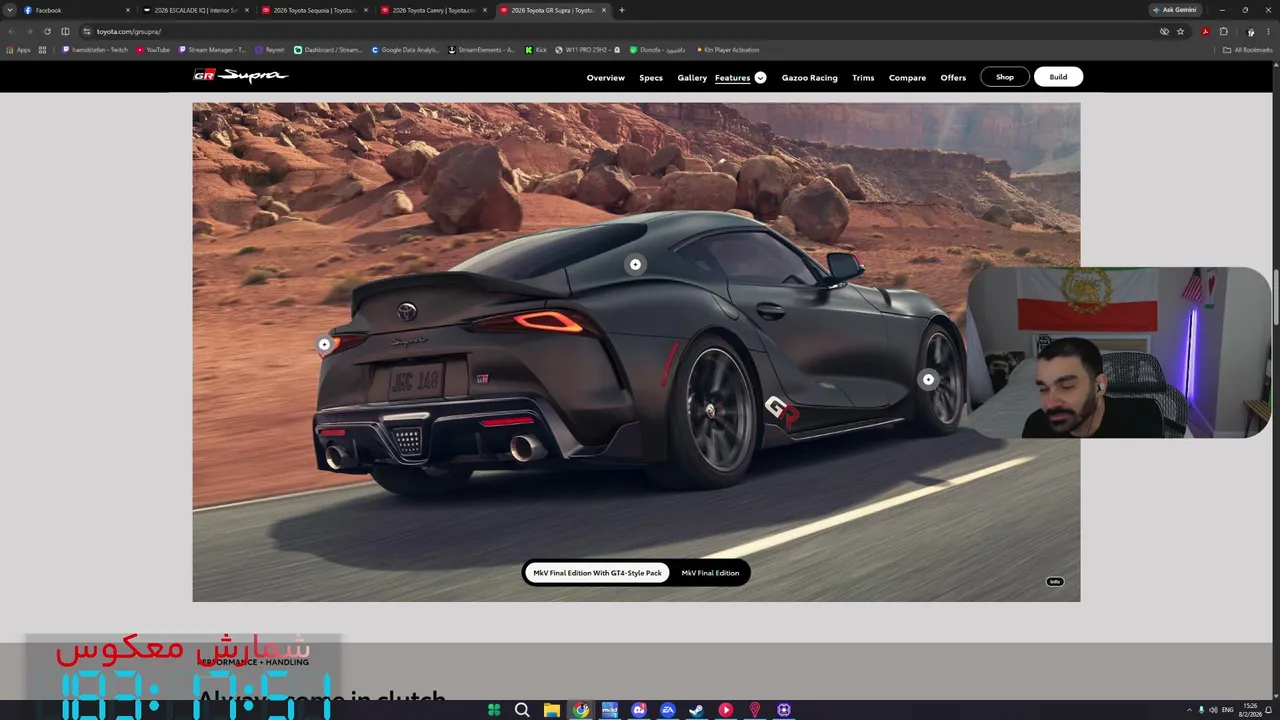Viewport: 1280px width, 720px height.
Task: Open the split view button in toolbar
Action: point(66,31)
